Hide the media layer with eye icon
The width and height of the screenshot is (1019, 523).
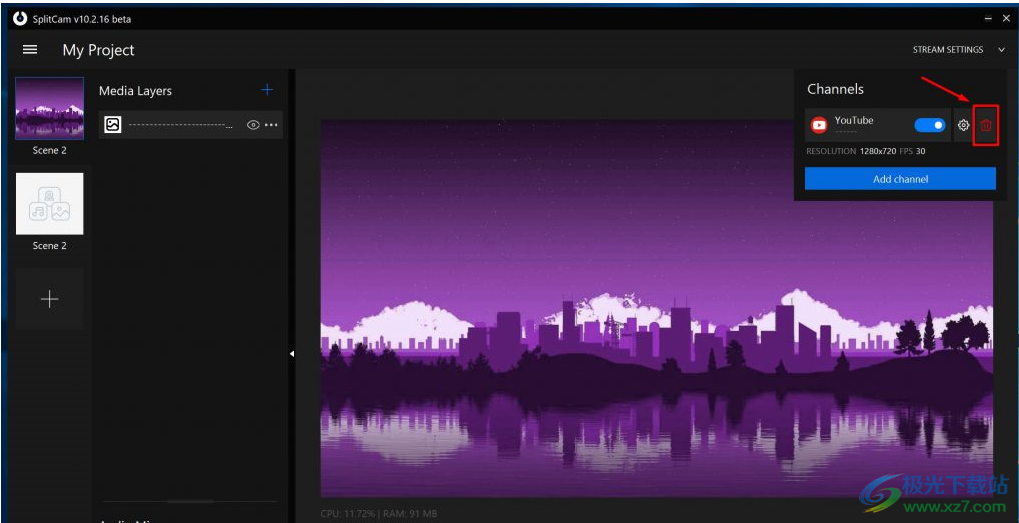click(x=253, y=125)
